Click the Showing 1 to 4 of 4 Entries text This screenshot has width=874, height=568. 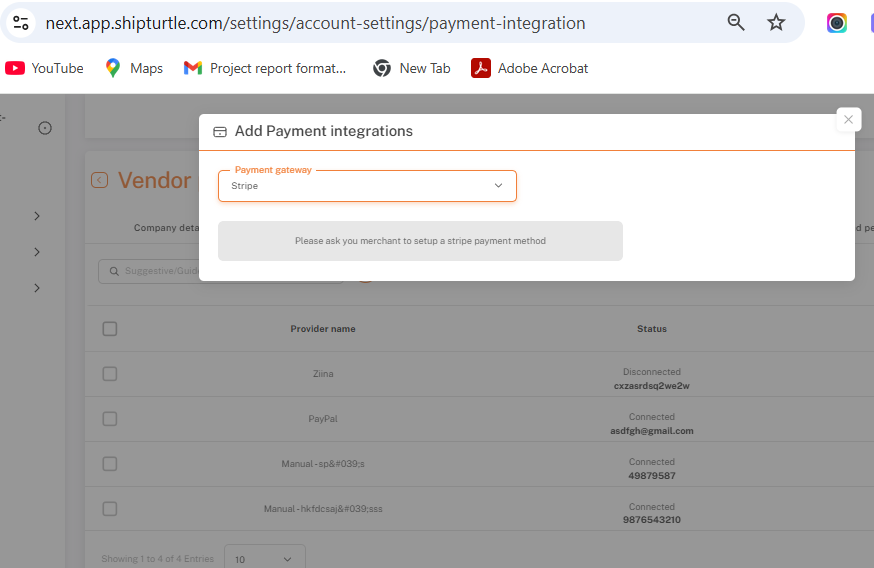[158, 559]
